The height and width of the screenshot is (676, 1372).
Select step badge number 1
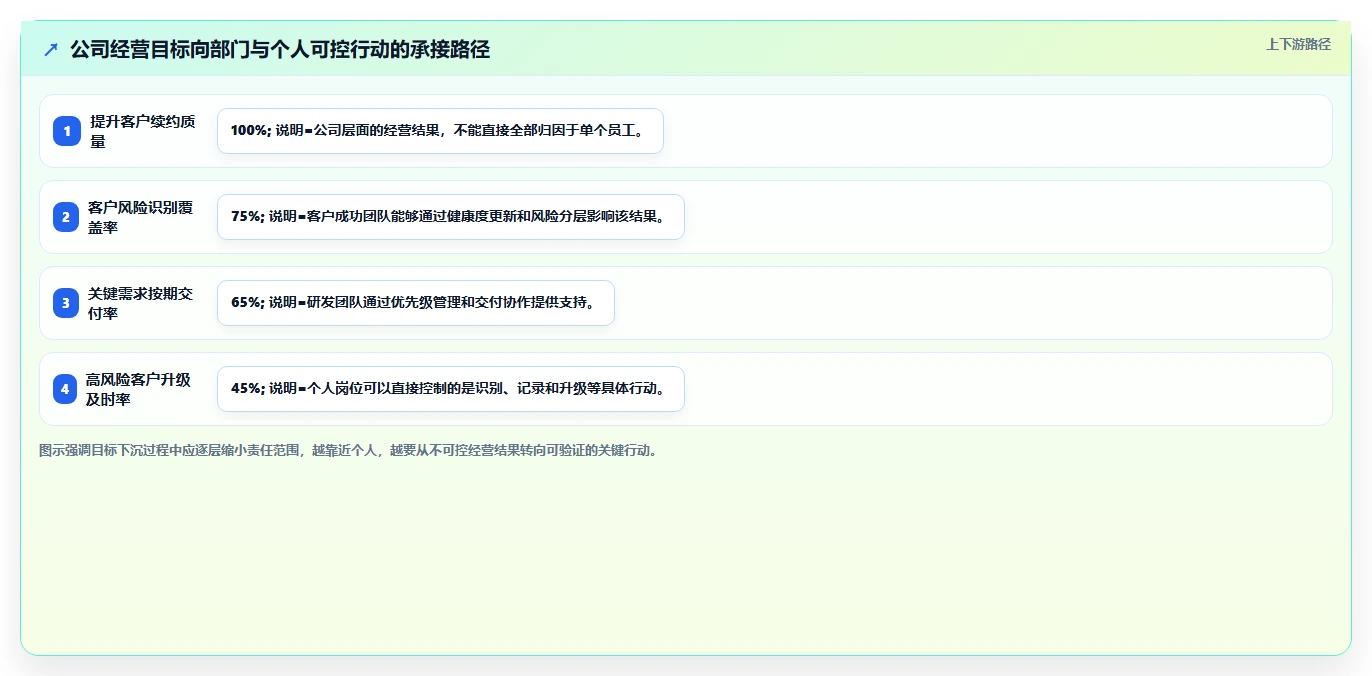(66, 131)
